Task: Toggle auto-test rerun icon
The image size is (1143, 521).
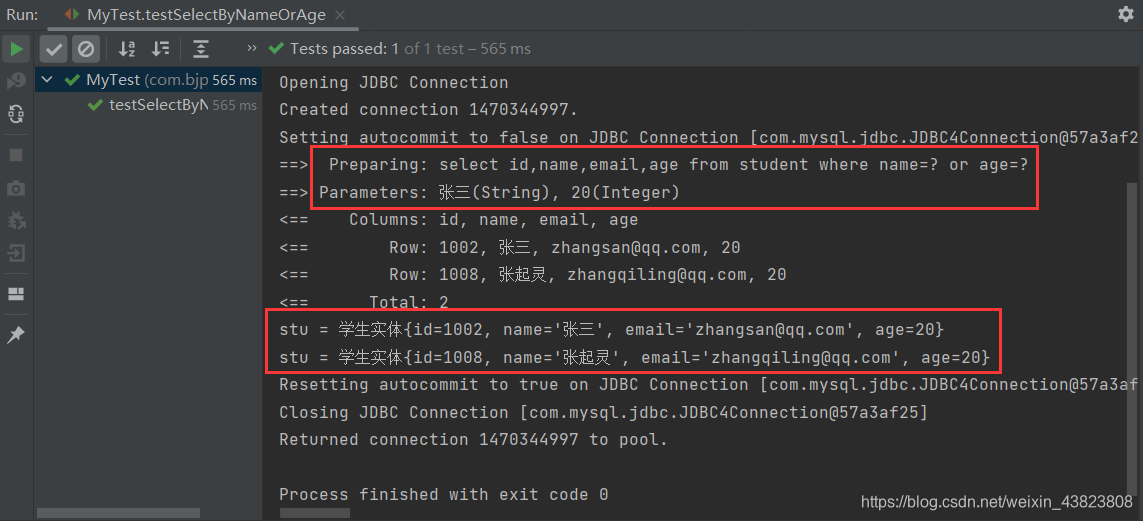Action: tap(16, 114)
